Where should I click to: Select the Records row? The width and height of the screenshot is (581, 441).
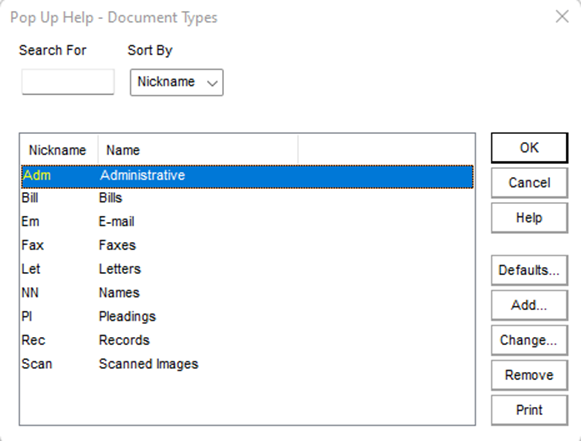pyautogui.click(x=247, y=340)
